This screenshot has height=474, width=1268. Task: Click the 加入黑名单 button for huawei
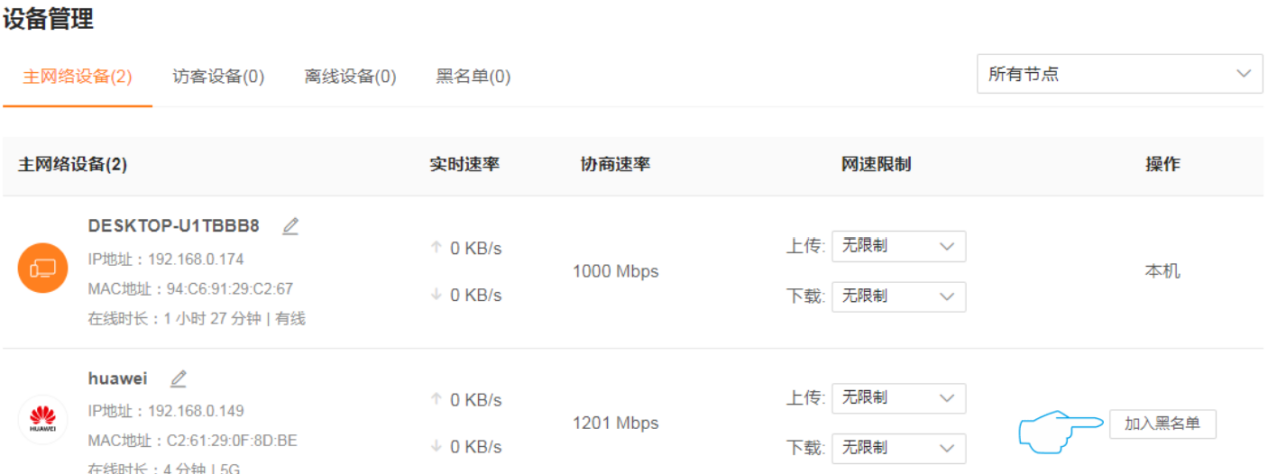coord(1162,424)
